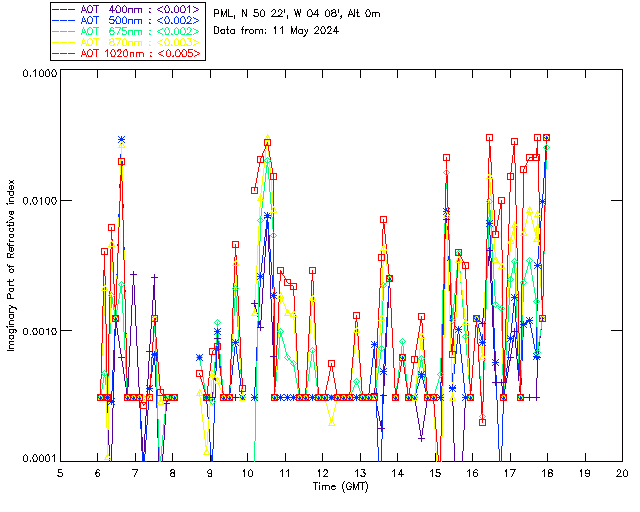Click the 20 hour x-axis tick label
This screenshot has width=640, height=512.
pyautogui.click(x=622, y=473)
